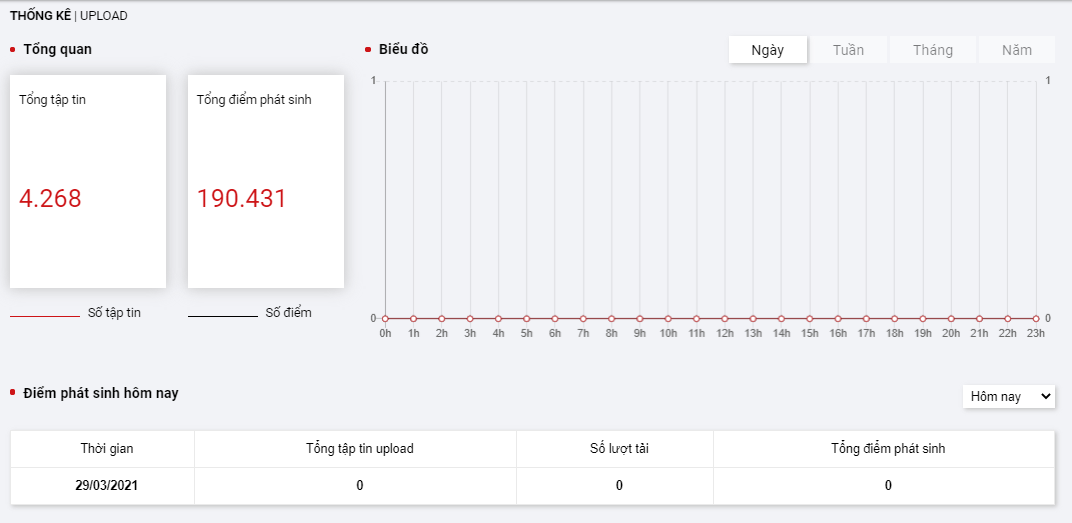Select the Tháng chart tab
Viewport: 1072px width, 523px height.
click(x=932, y=50)
